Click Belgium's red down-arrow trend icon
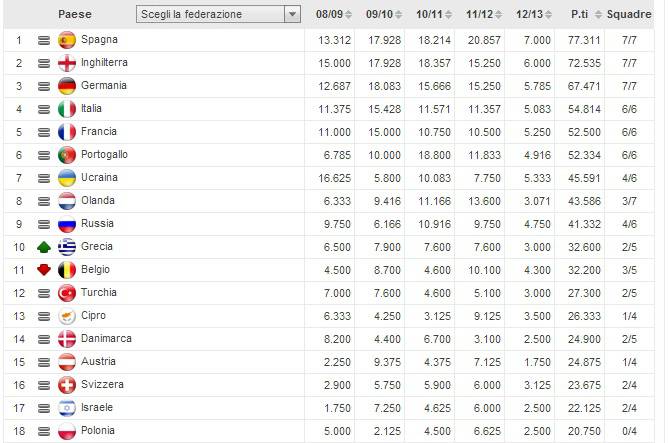This screenshot has width=668, height=443. tap(44, 270)
